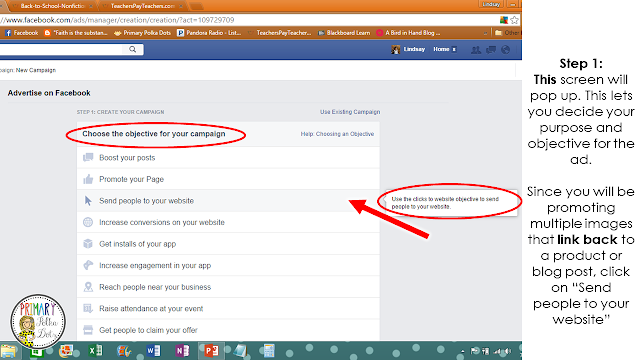Viewport: 640px width, 360px height.
Task: Click the volume speaker tray icon
Action: pyautogui.click(x=508, y=351)
